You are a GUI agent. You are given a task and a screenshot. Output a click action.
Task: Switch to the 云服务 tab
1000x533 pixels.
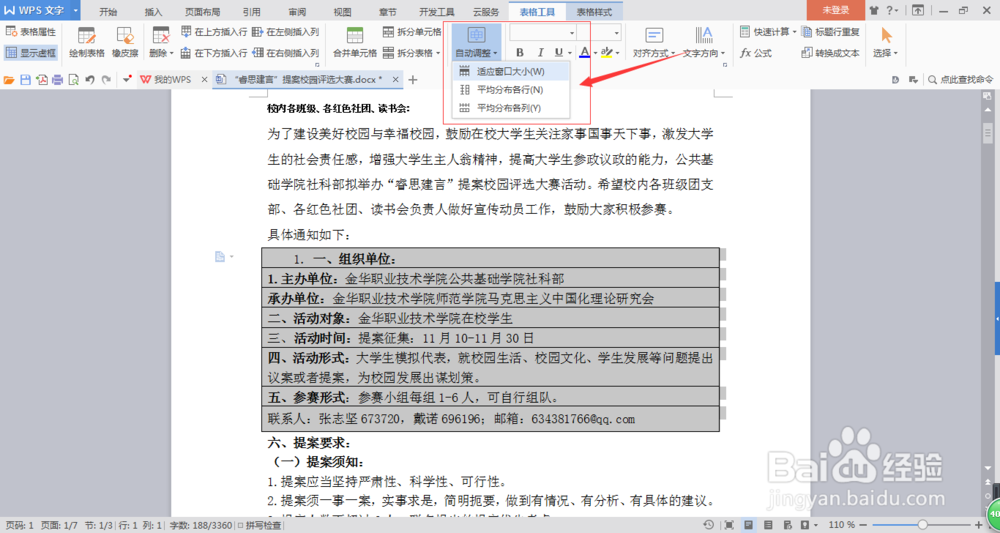[x=484, y=11]
